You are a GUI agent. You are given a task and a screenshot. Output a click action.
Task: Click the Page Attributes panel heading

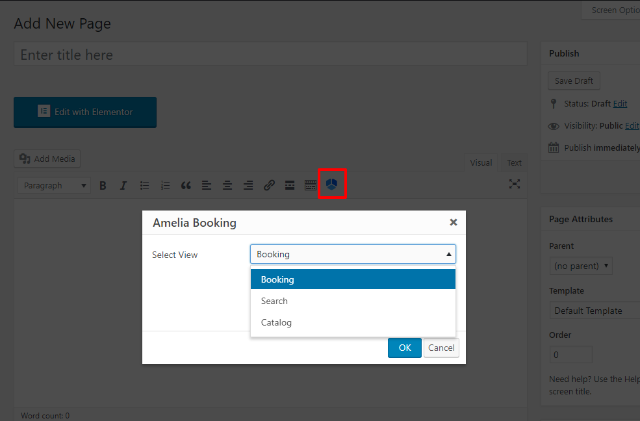point(581,219)
